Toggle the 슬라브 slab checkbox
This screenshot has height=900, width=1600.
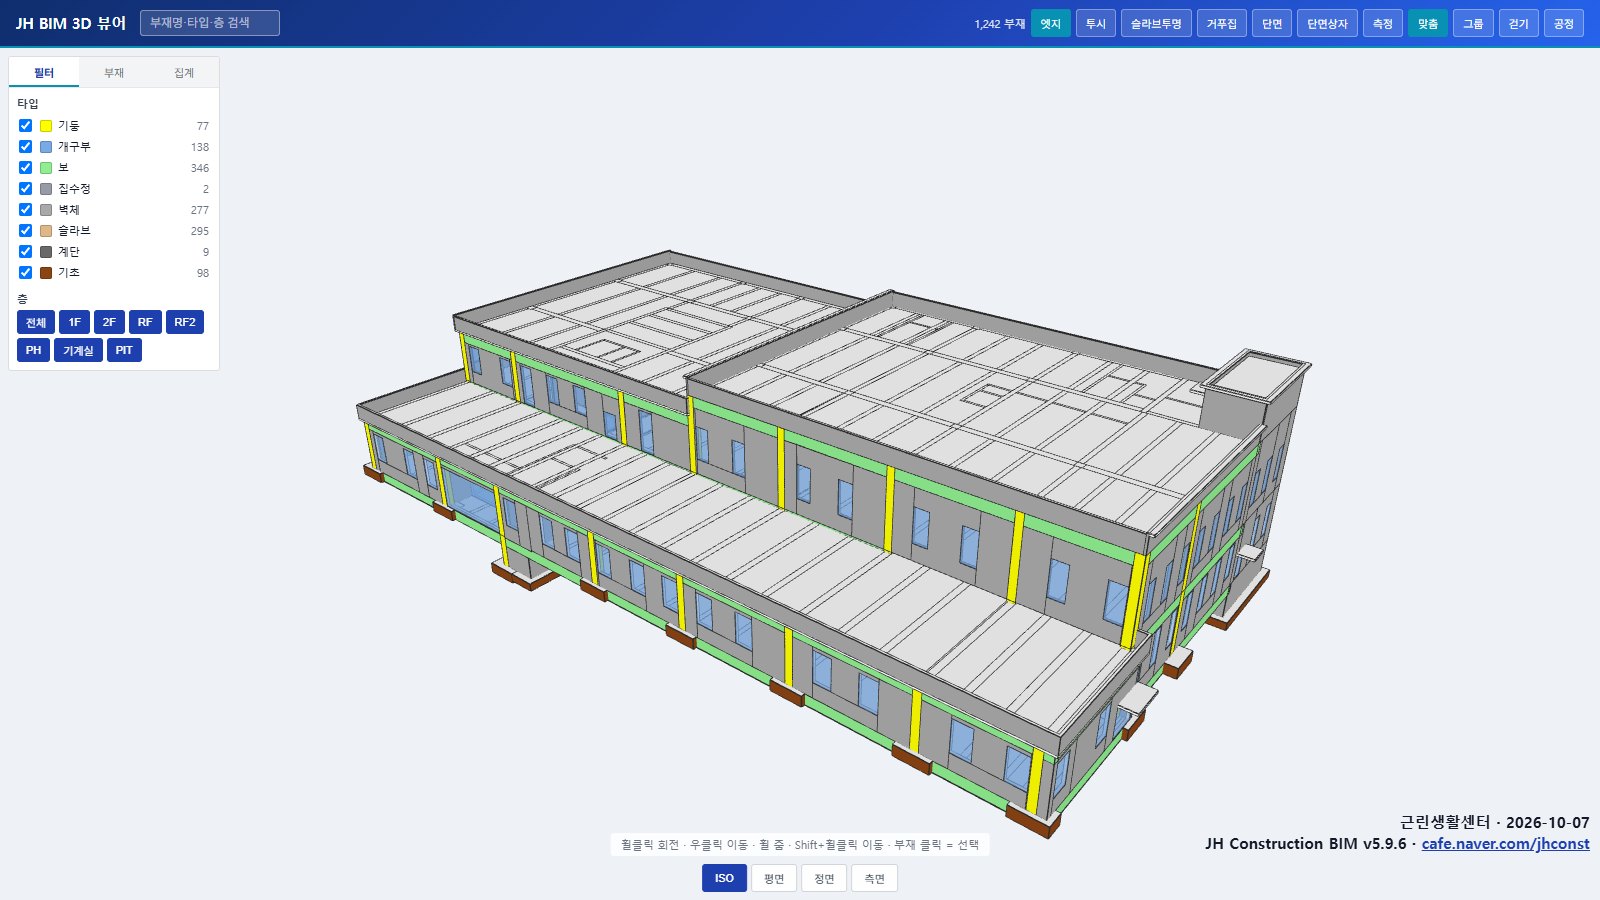[26, 230]
